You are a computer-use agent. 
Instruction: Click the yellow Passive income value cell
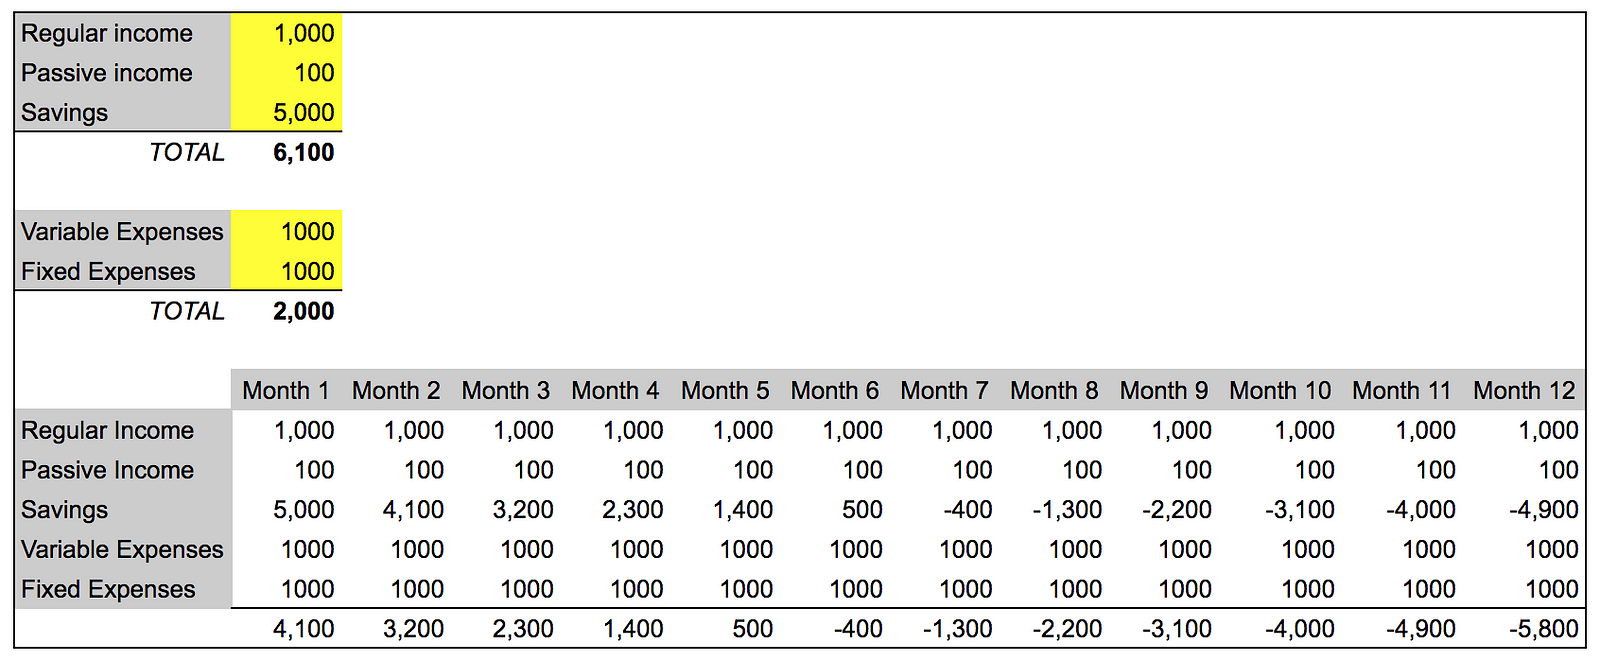(287, 73)
